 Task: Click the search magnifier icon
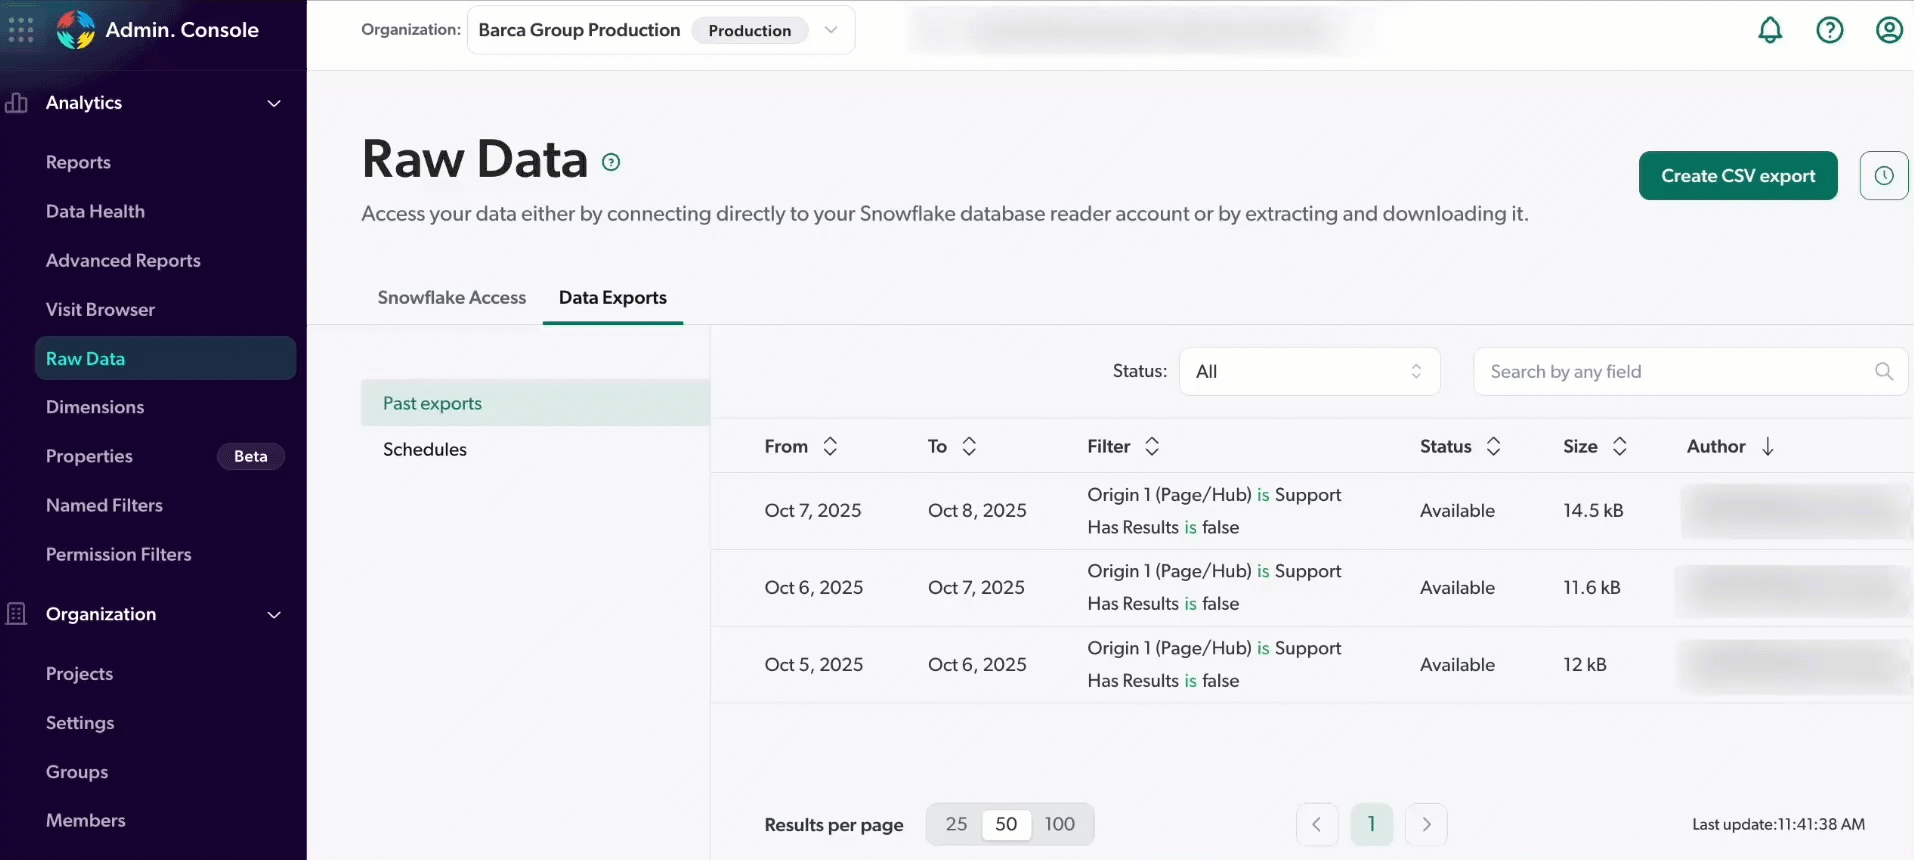1883,372
